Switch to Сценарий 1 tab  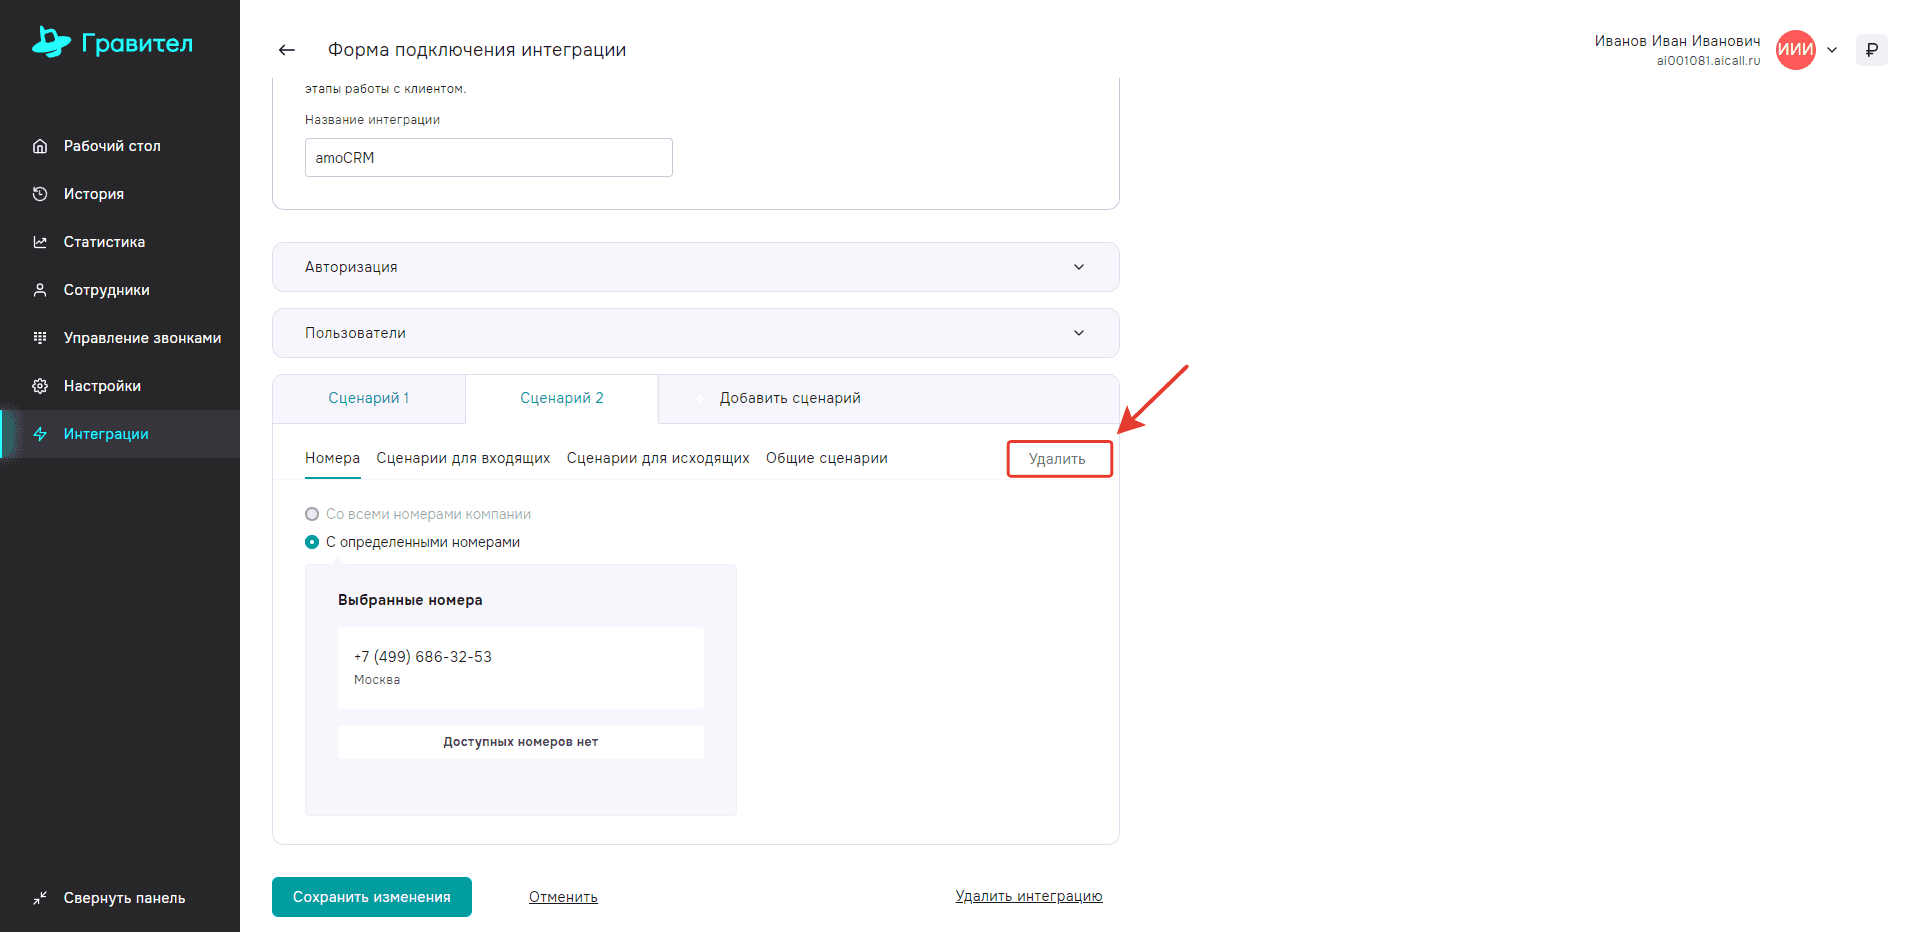coord(368,398)
